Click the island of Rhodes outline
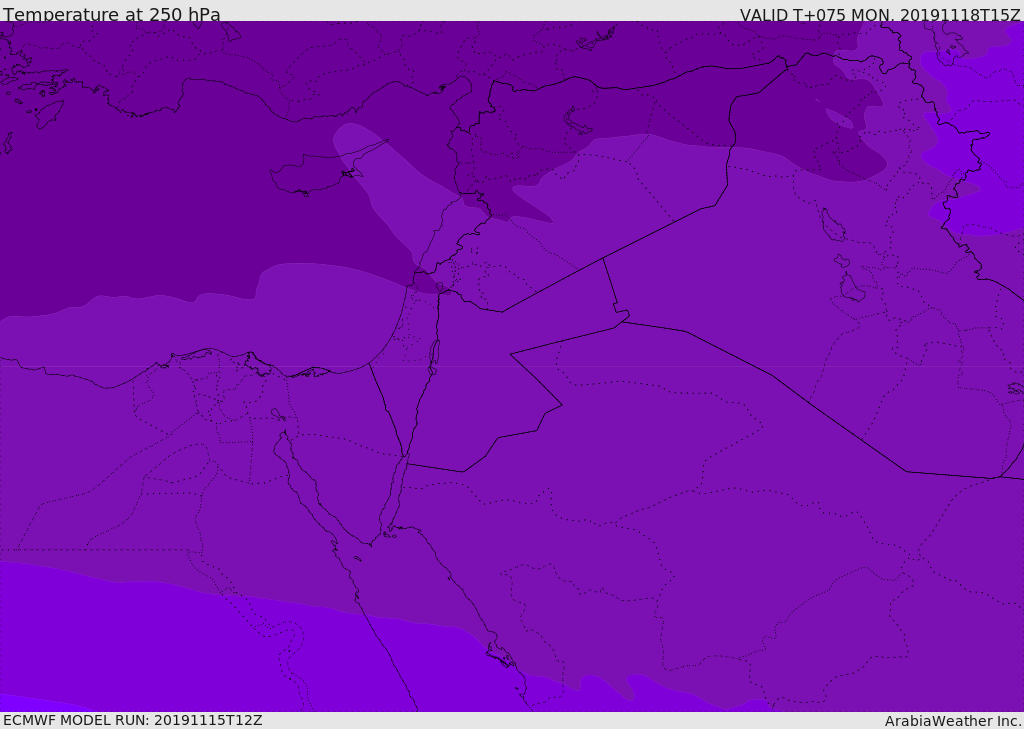The width and height of the screenshot is (1024, 729). [50, 113]
